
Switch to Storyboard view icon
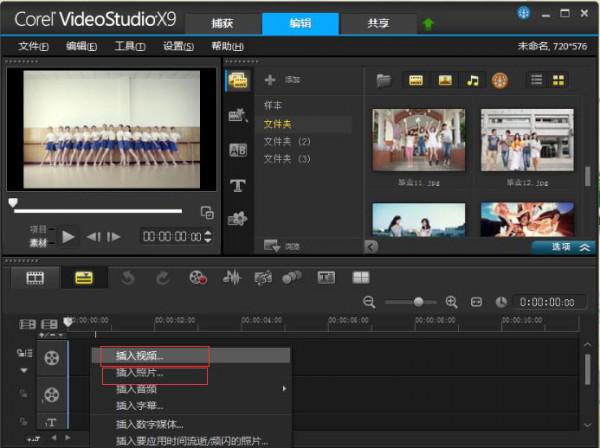(36, 277)
